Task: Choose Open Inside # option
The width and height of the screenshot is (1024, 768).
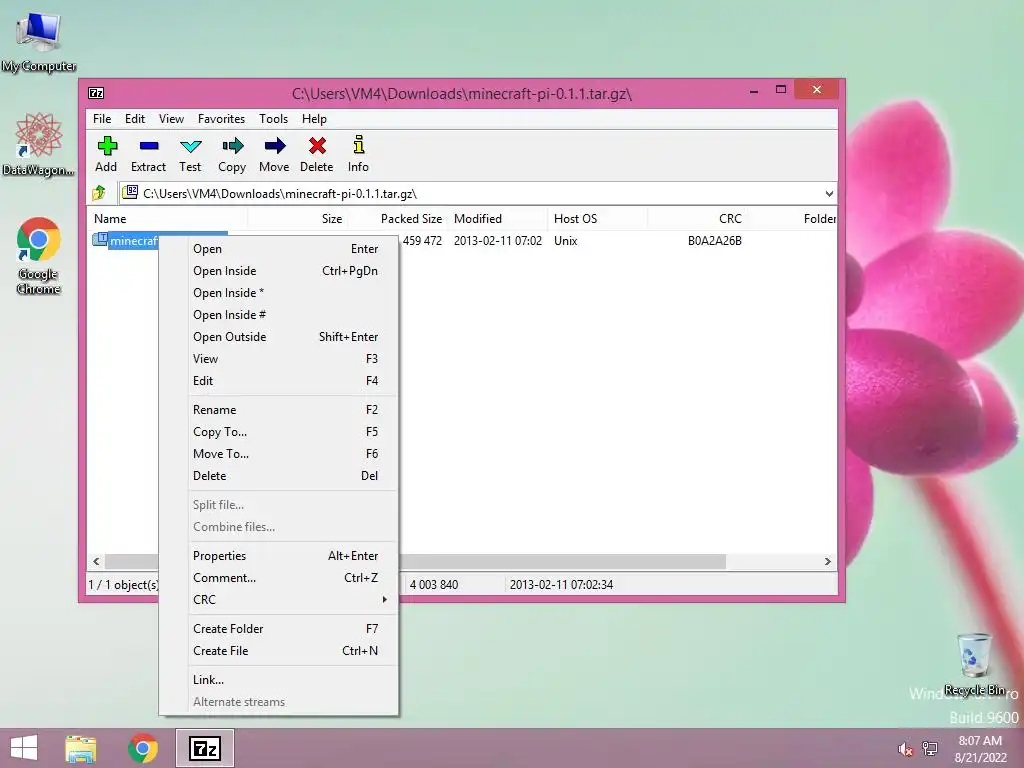Action: click(292, 315)
